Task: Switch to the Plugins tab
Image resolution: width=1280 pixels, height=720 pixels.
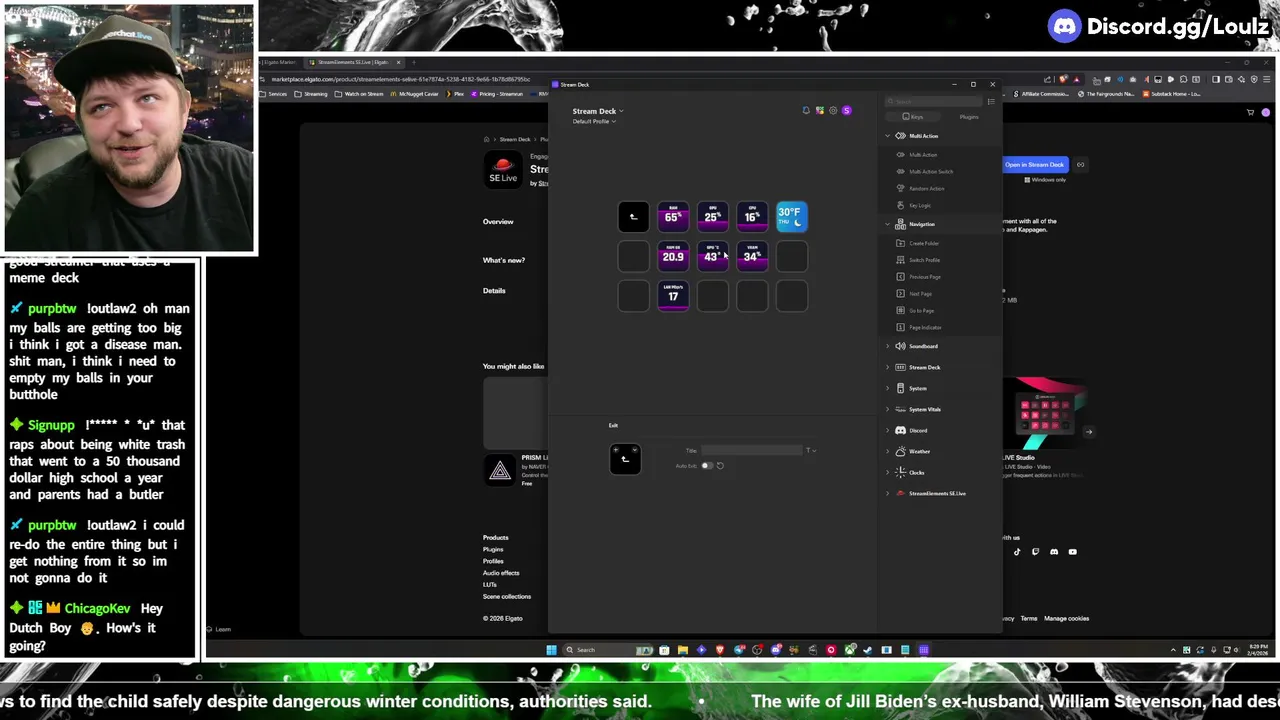Action: coord(969,117)
